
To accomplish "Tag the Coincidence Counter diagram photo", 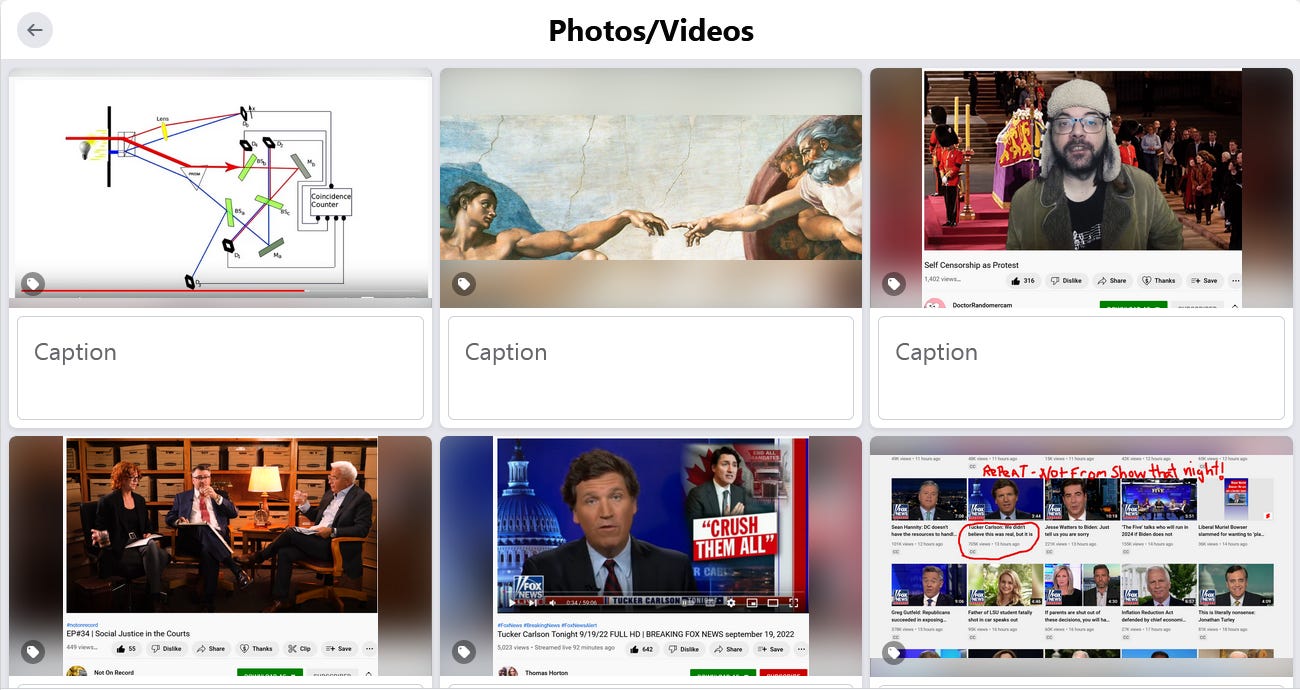I will 33,284.
